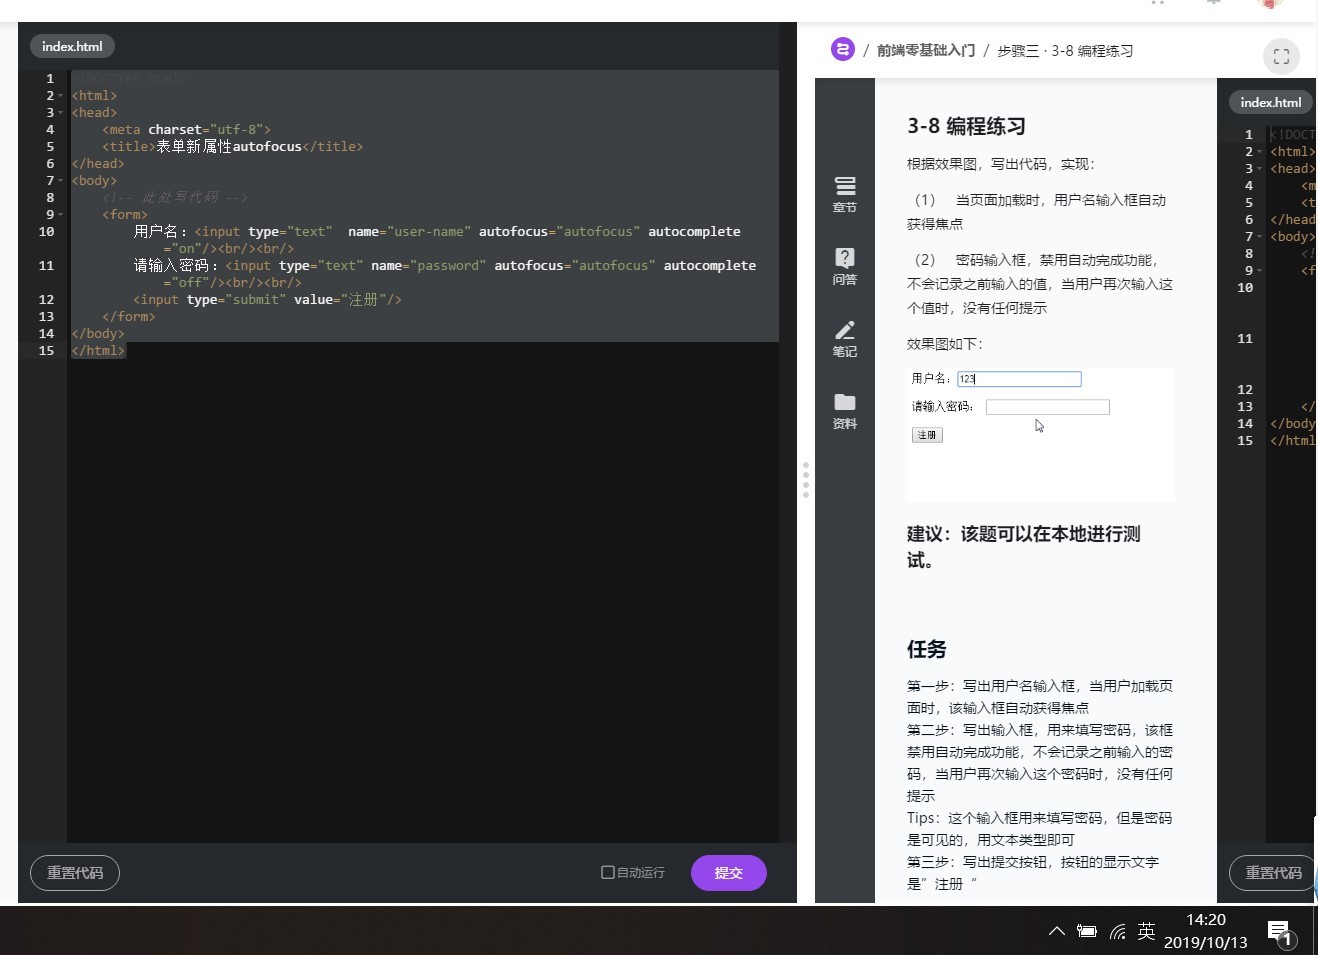Collapse the head tag fold arrow in left editor
This screenshot has width=1318, height=955.
tap(61, 113)
